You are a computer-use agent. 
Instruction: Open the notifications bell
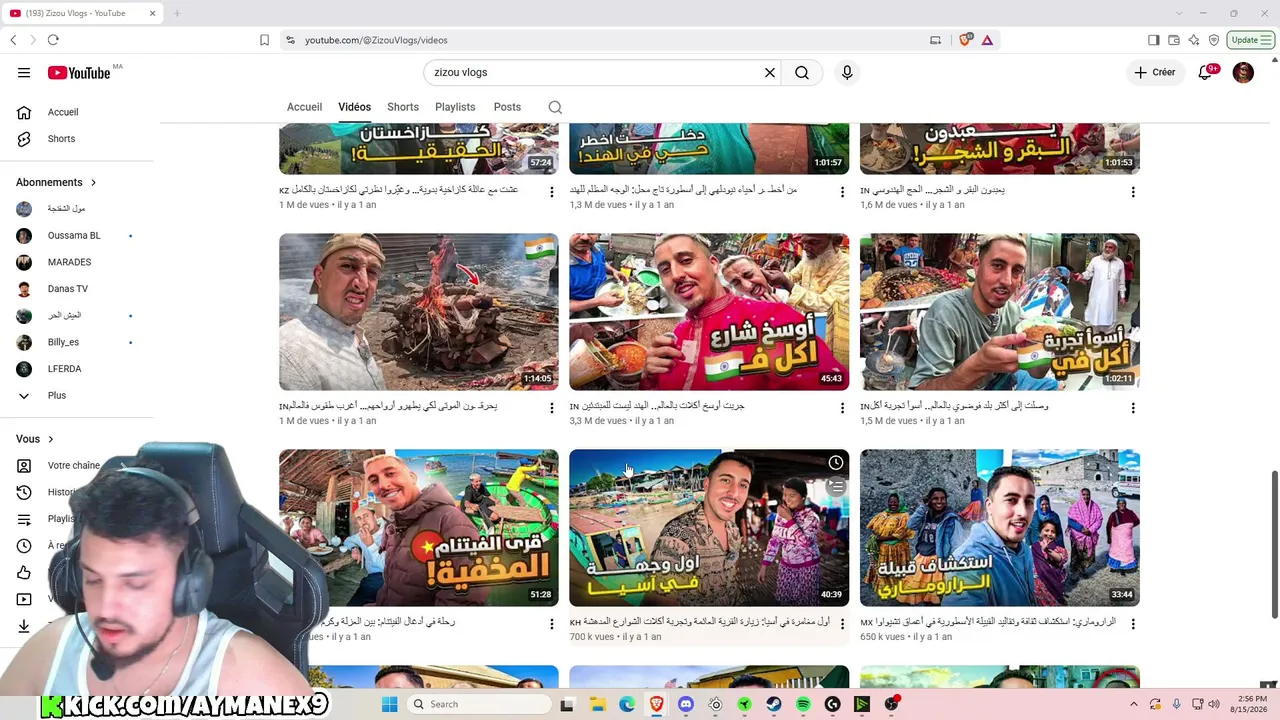1206,73
